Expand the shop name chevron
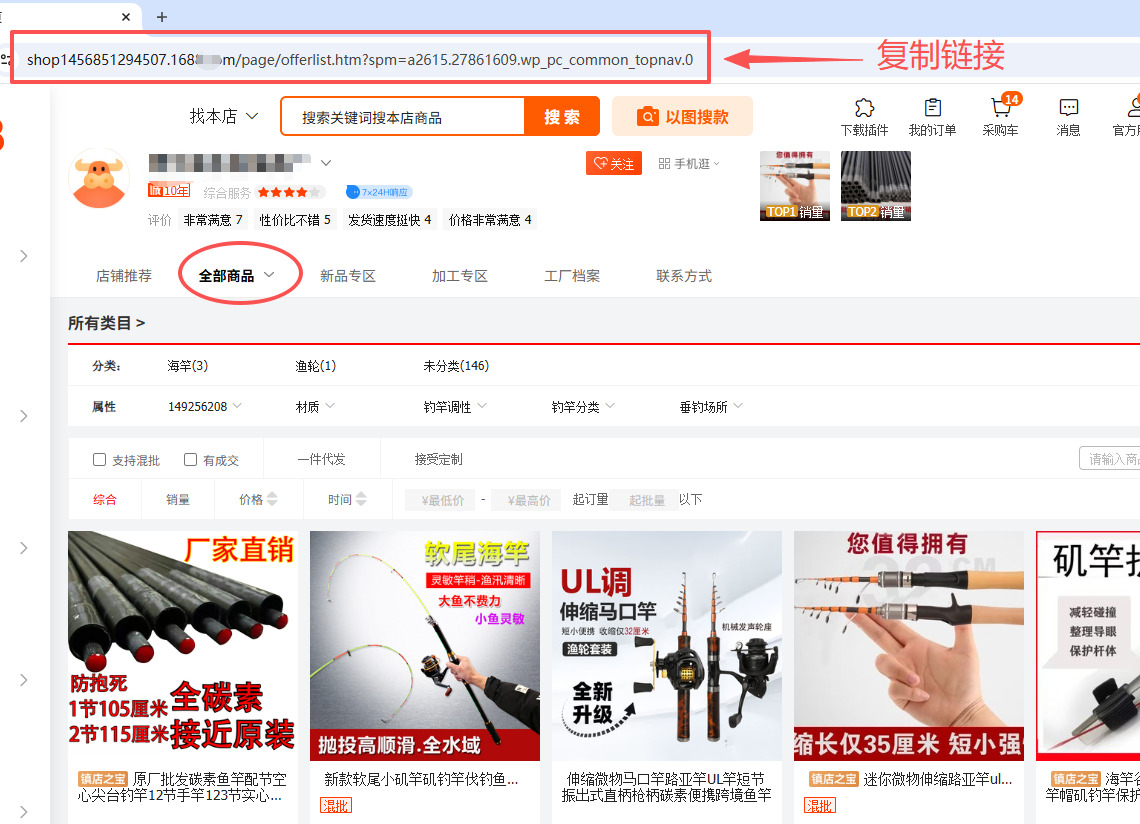The width and height of the screenshot is (1140, 824). click(x=326, y=163)
